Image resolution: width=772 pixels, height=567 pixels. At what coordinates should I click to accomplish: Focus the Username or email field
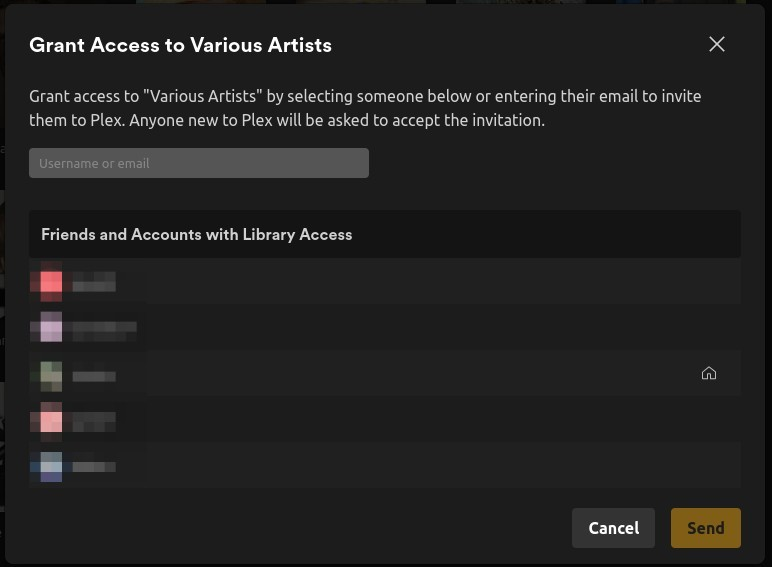coord(199,163)
